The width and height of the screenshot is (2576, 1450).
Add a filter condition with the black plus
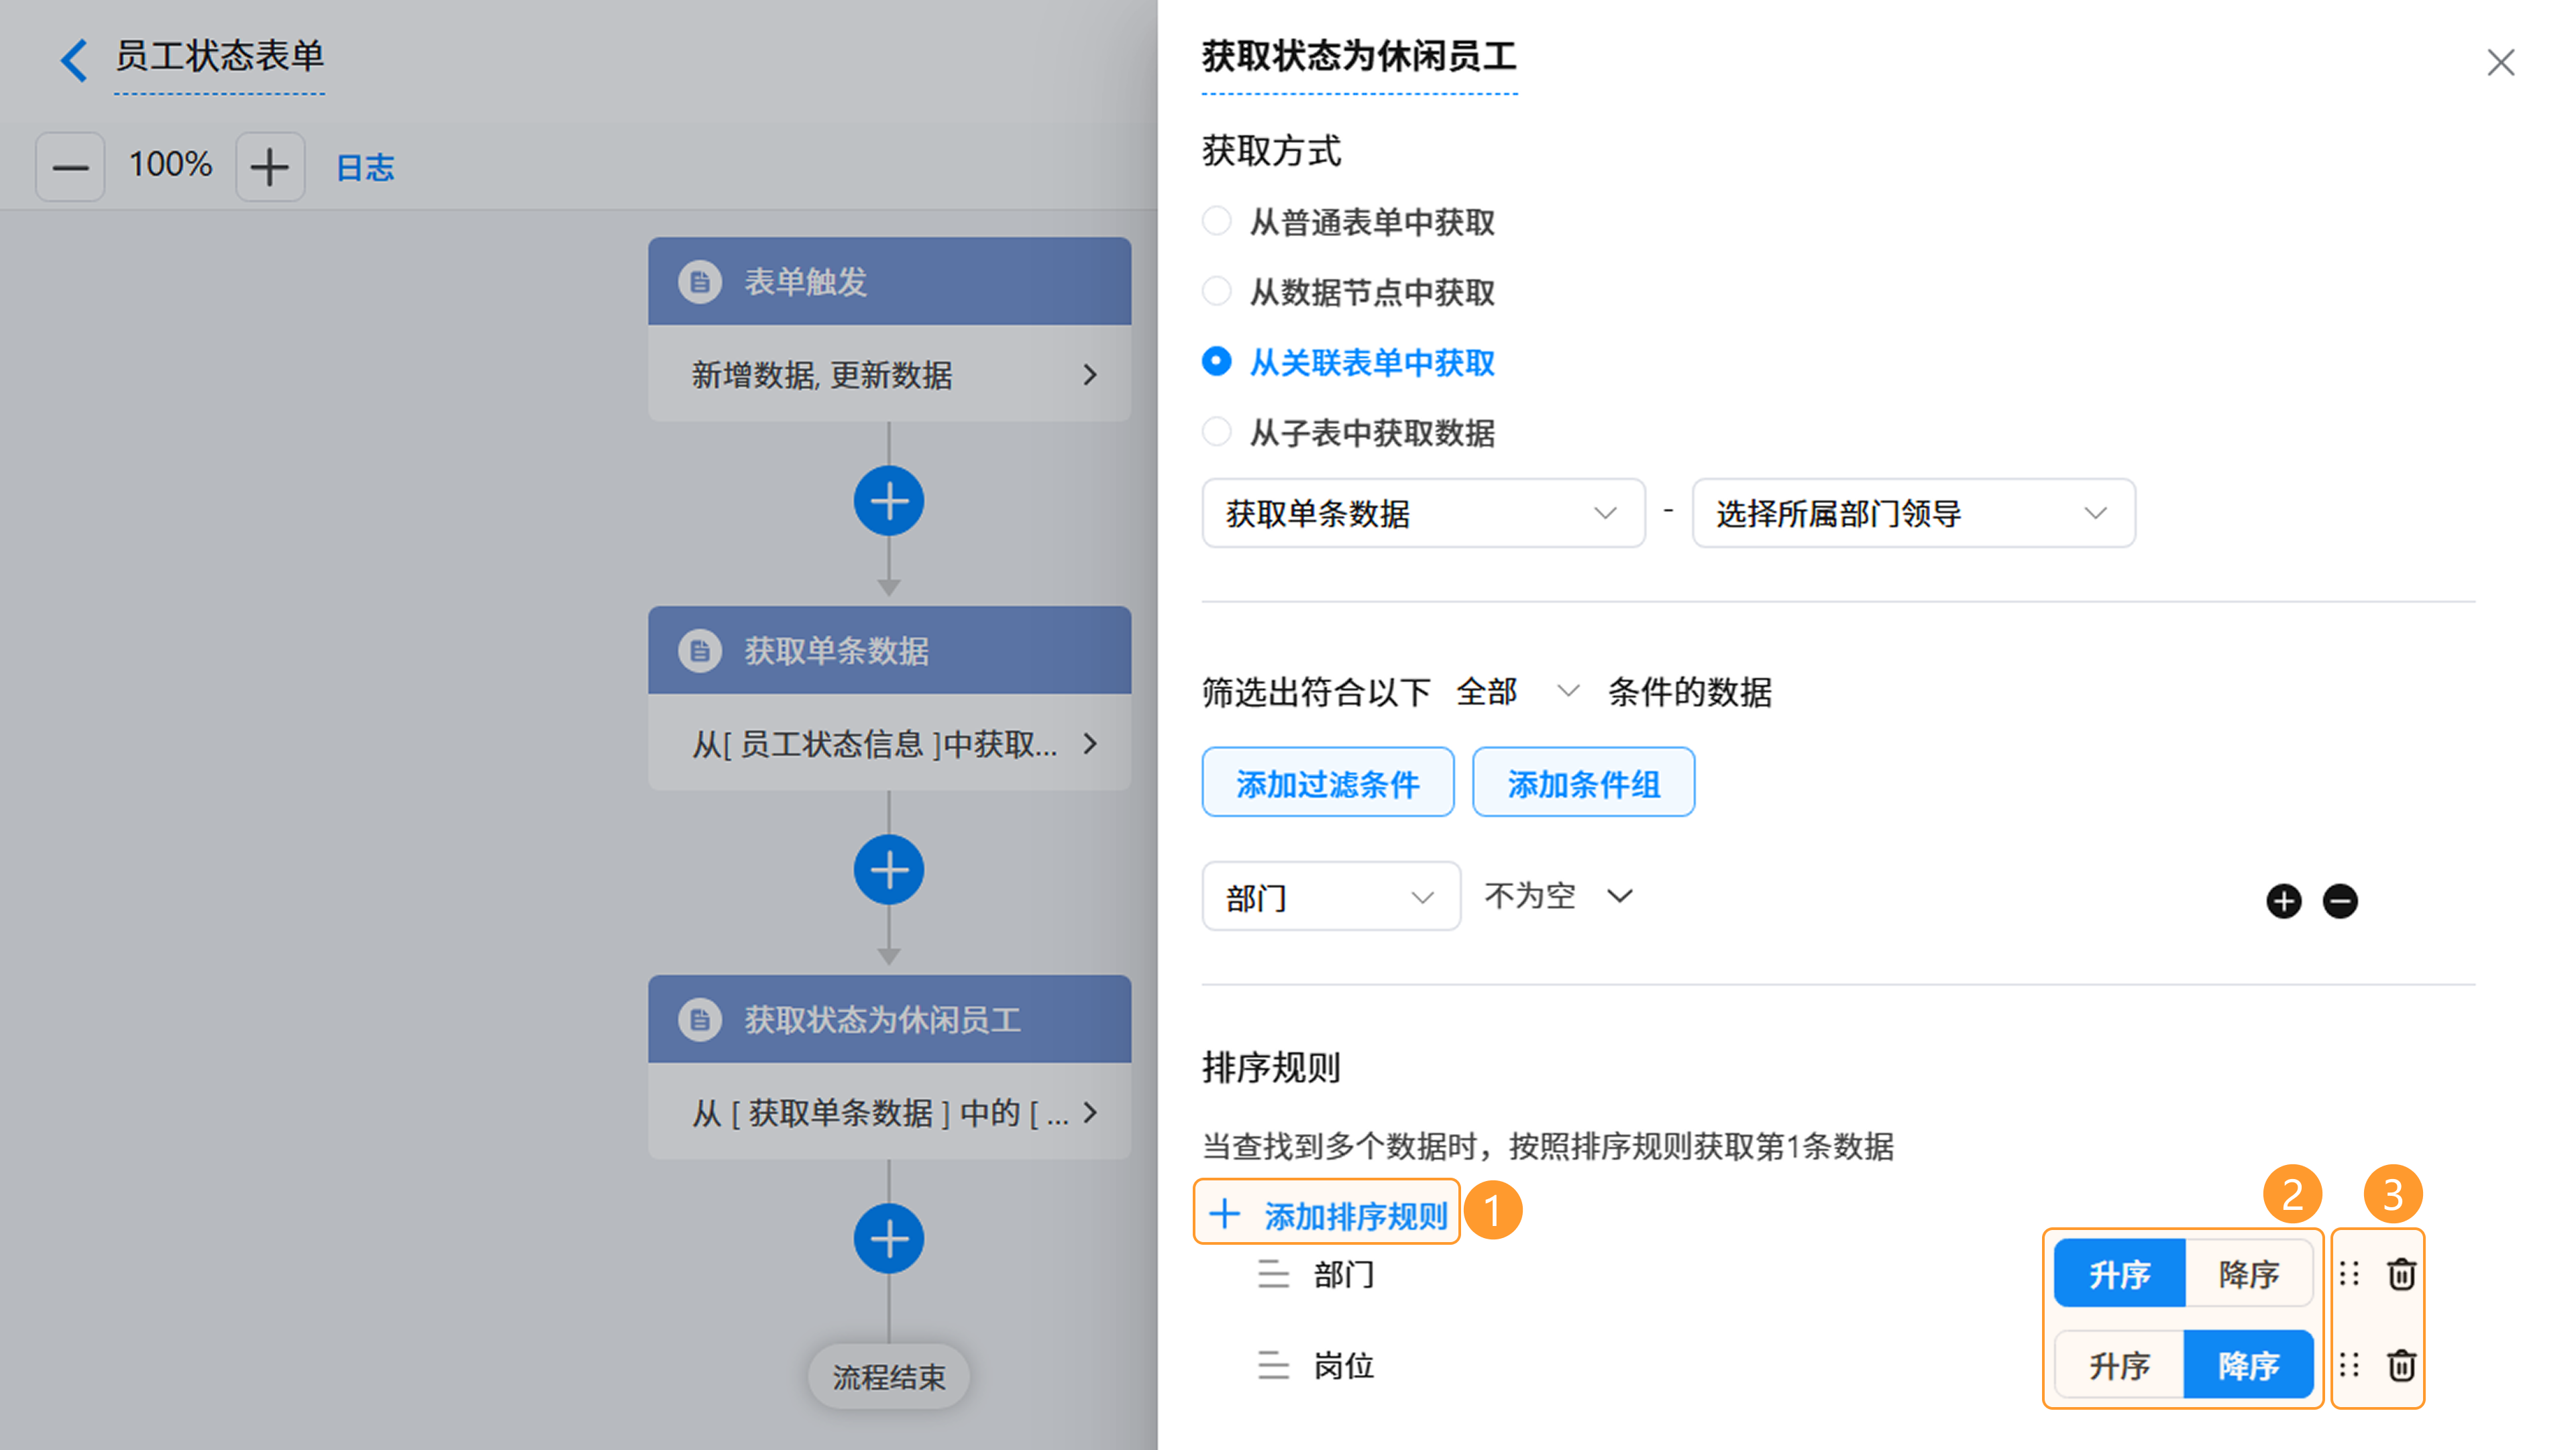pyautogui.click(x=2284, y=901)
